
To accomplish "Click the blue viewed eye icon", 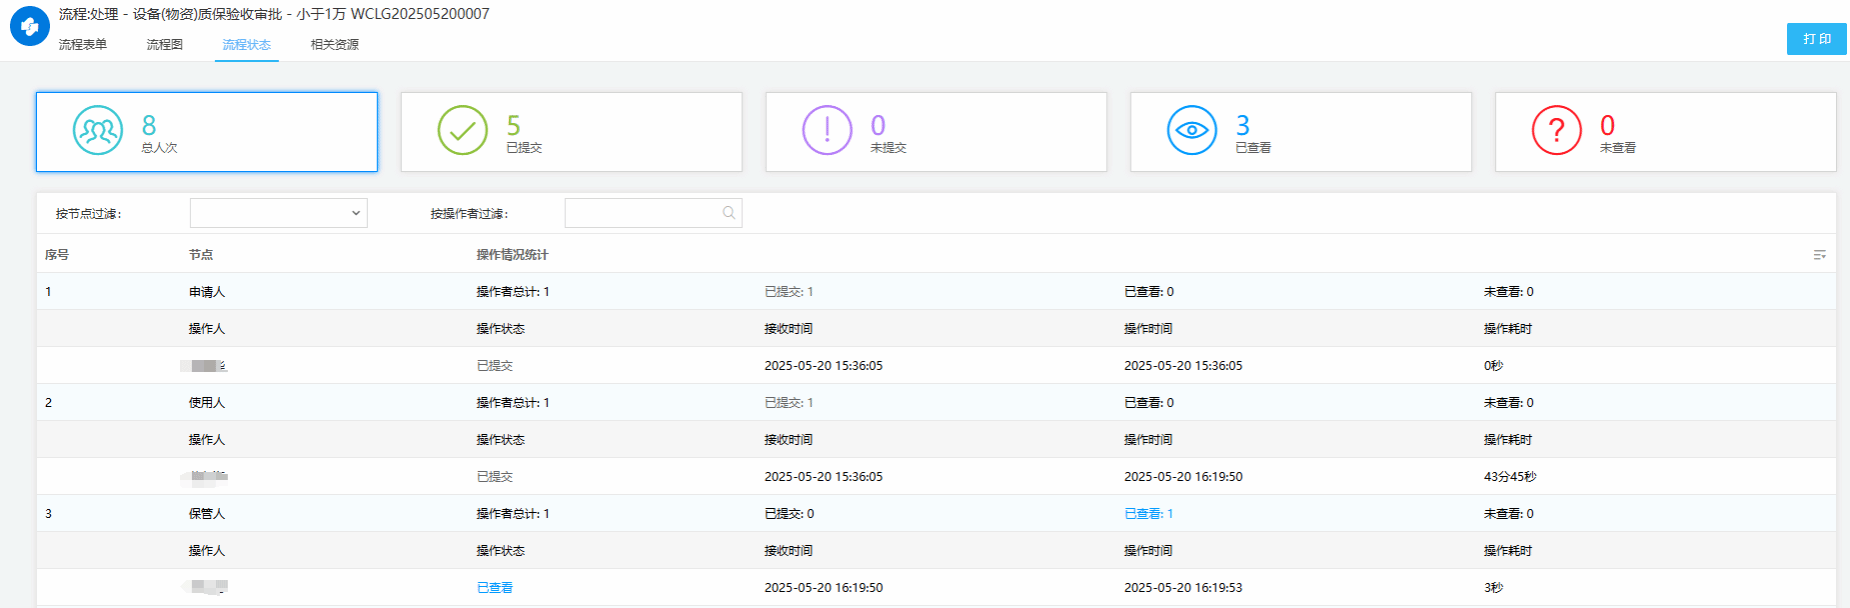I will [1192, 131].
